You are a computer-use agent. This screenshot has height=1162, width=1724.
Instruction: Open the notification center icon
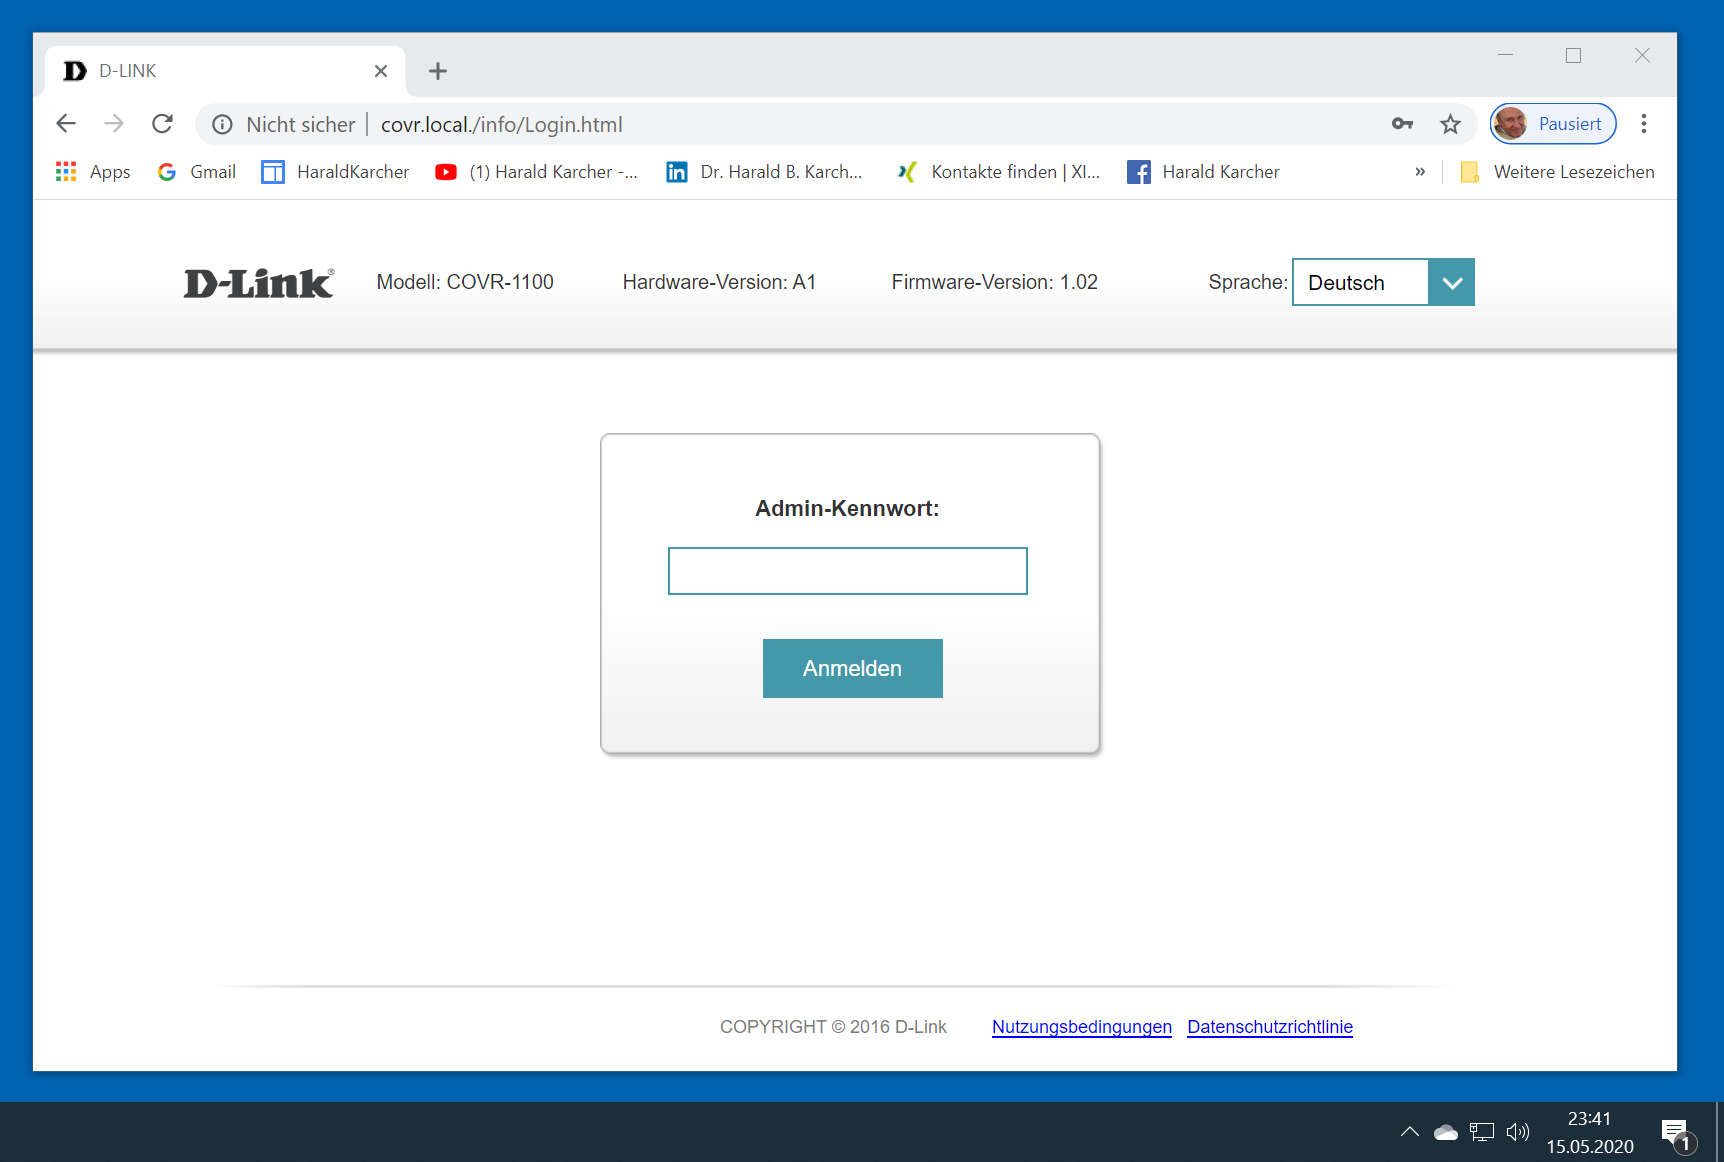(x=1678, y=1134)
